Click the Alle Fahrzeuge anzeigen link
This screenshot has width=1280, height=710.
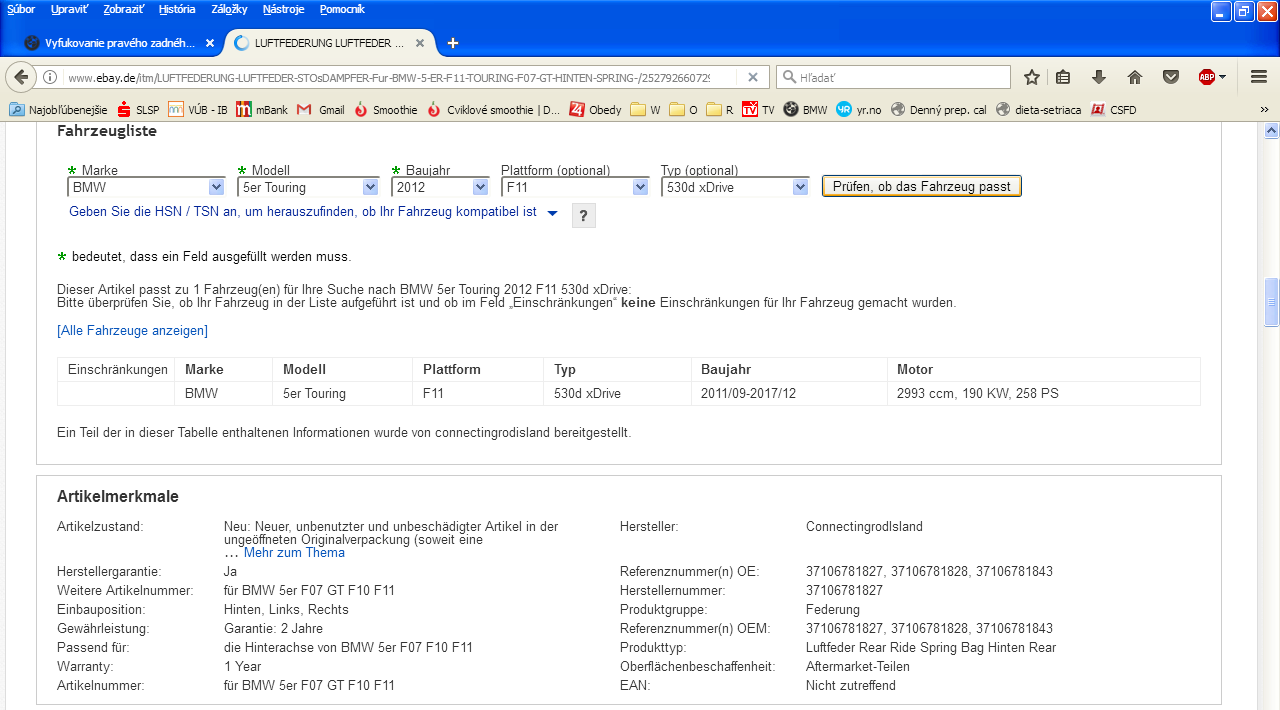(132, 331)
